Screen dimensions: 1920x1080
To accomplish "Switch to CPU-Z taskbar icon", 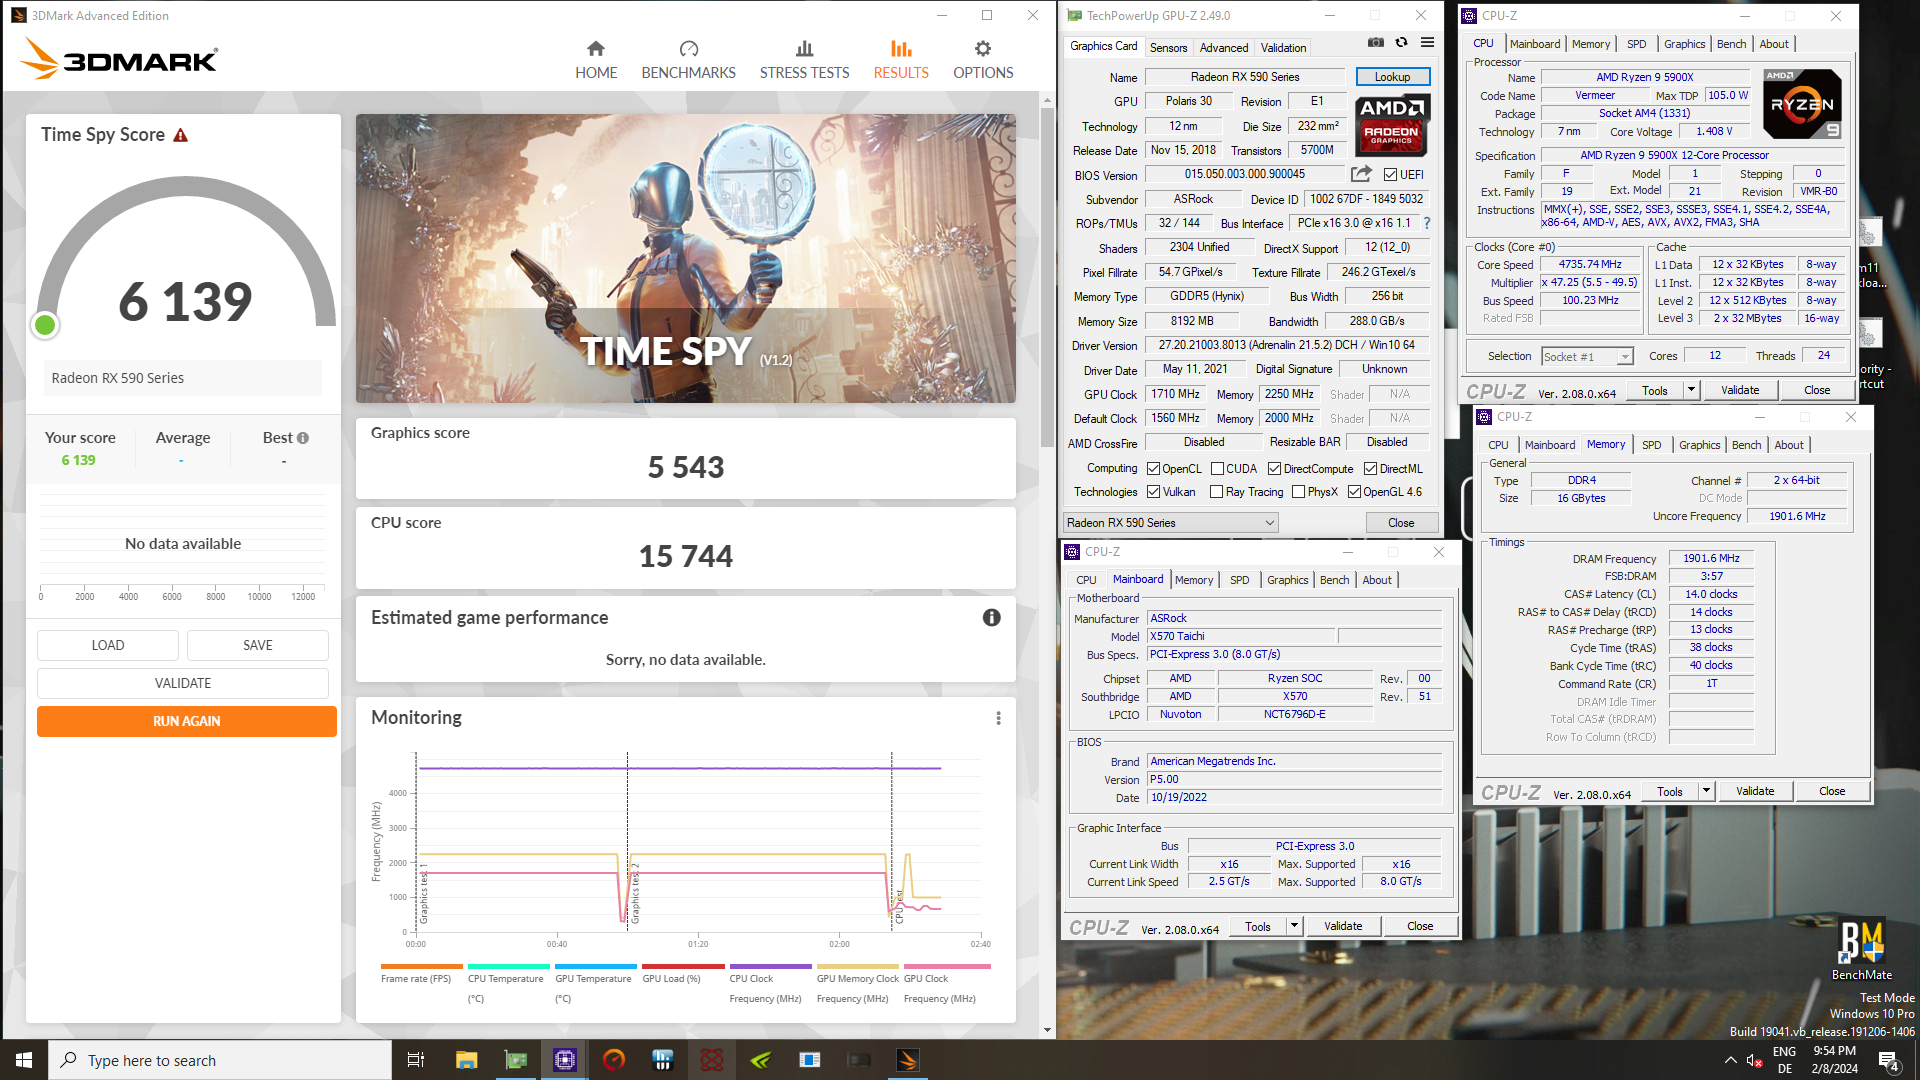I will tap(565, 1060).
